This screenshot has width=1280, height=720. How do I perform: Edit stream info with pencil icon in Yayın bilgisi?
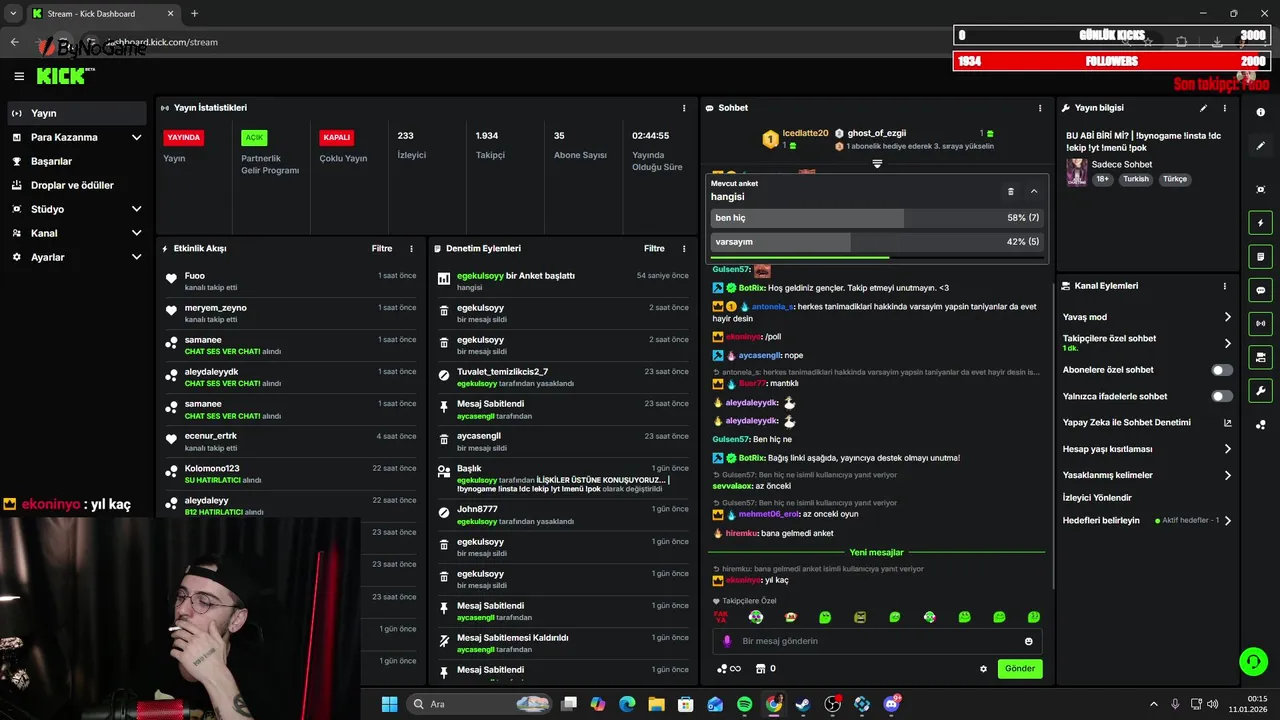point(1203,108)
